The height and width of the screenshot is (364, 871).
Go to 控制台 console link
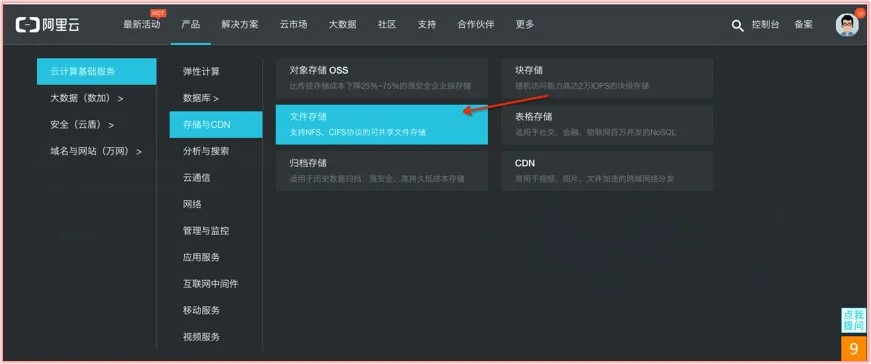765,24
